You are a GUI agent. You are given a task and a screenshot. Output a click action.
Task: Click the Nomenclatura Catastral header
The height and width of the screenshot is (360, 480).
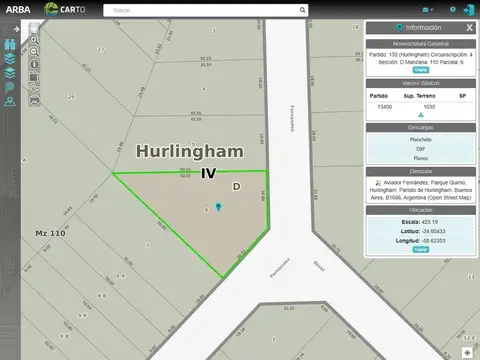coord(421,44)
